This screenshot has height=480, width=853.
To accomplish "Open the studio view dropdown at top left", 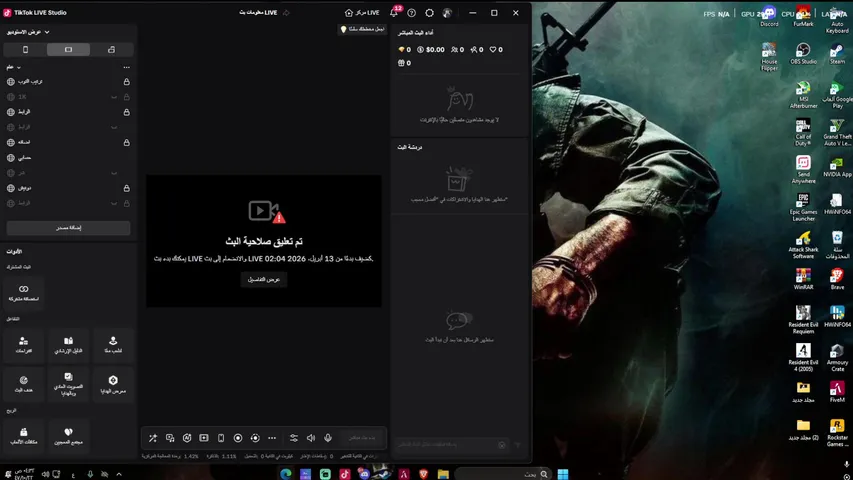I will (28, 32).
